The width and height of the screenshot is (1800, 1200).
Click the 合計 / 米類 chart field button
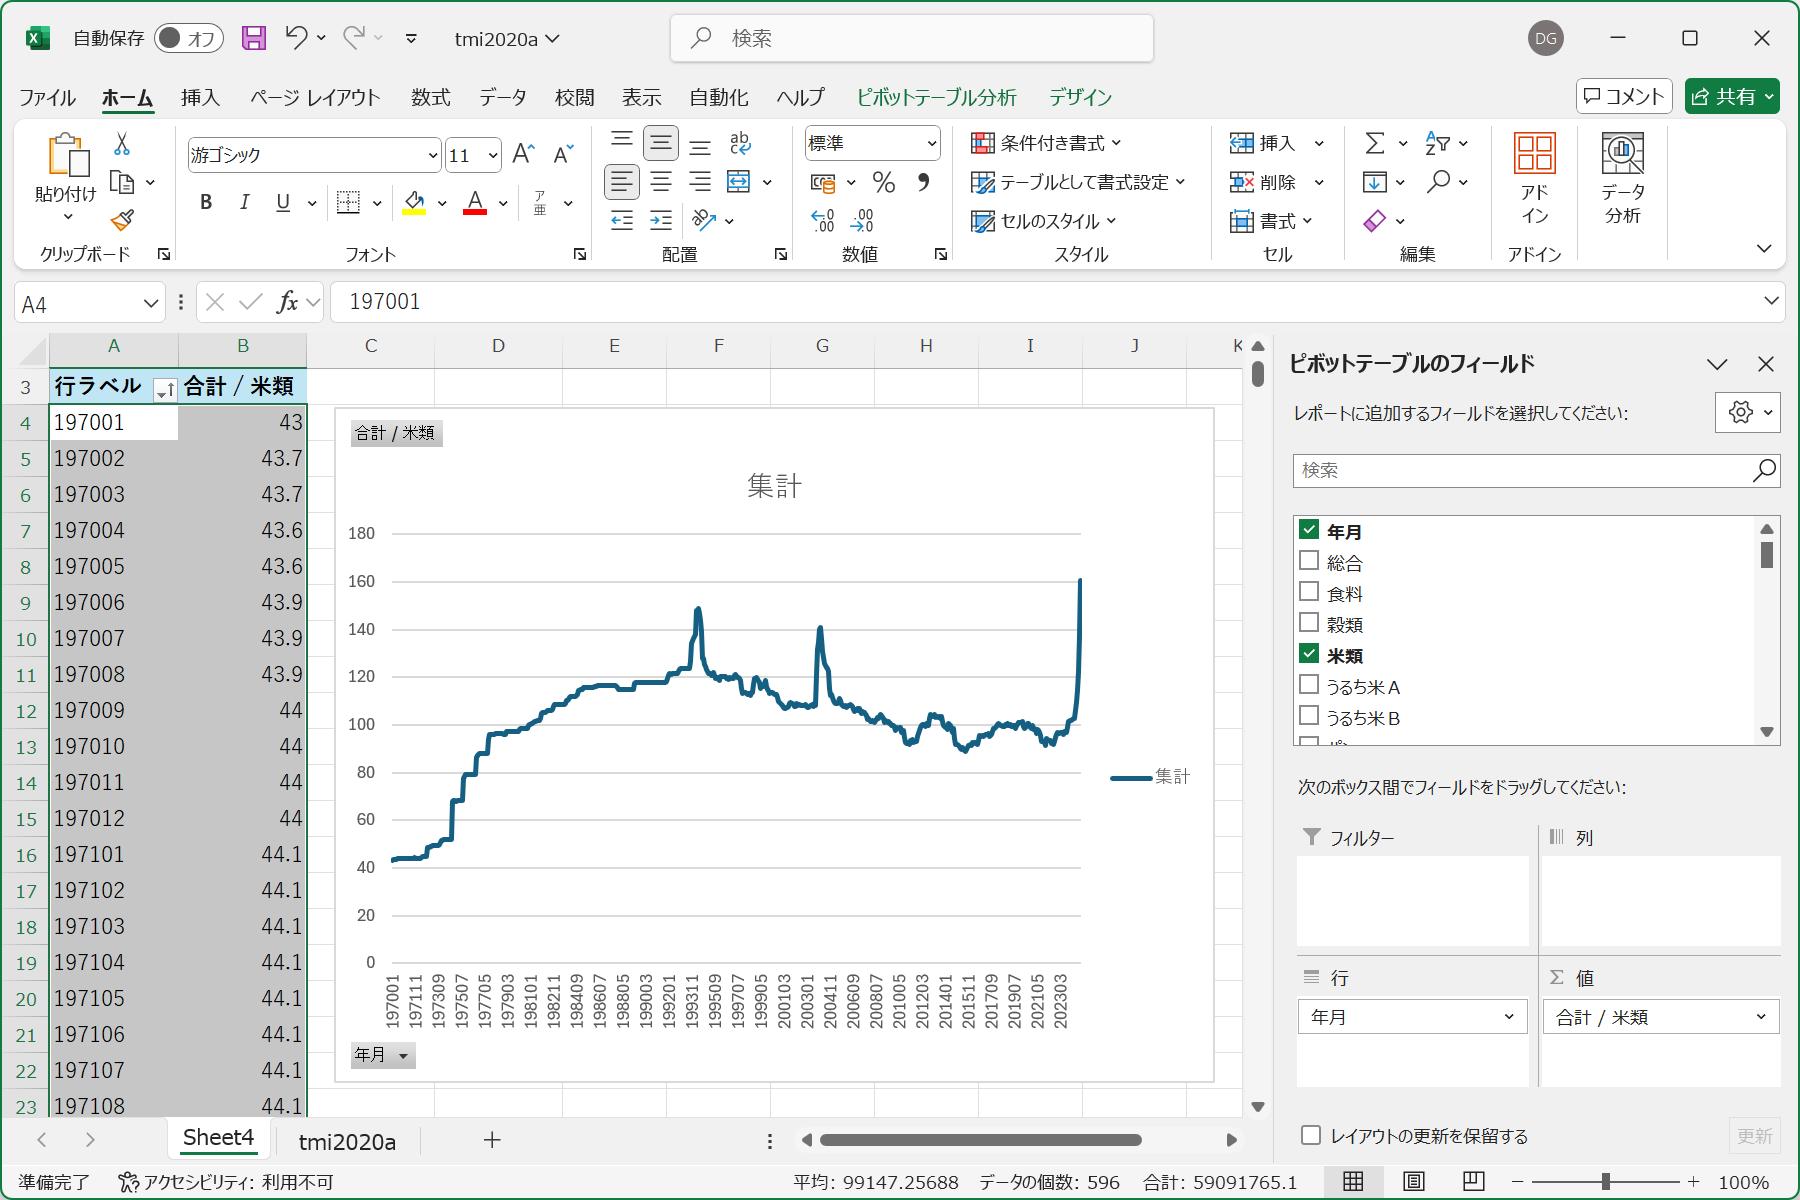point(396,433)
